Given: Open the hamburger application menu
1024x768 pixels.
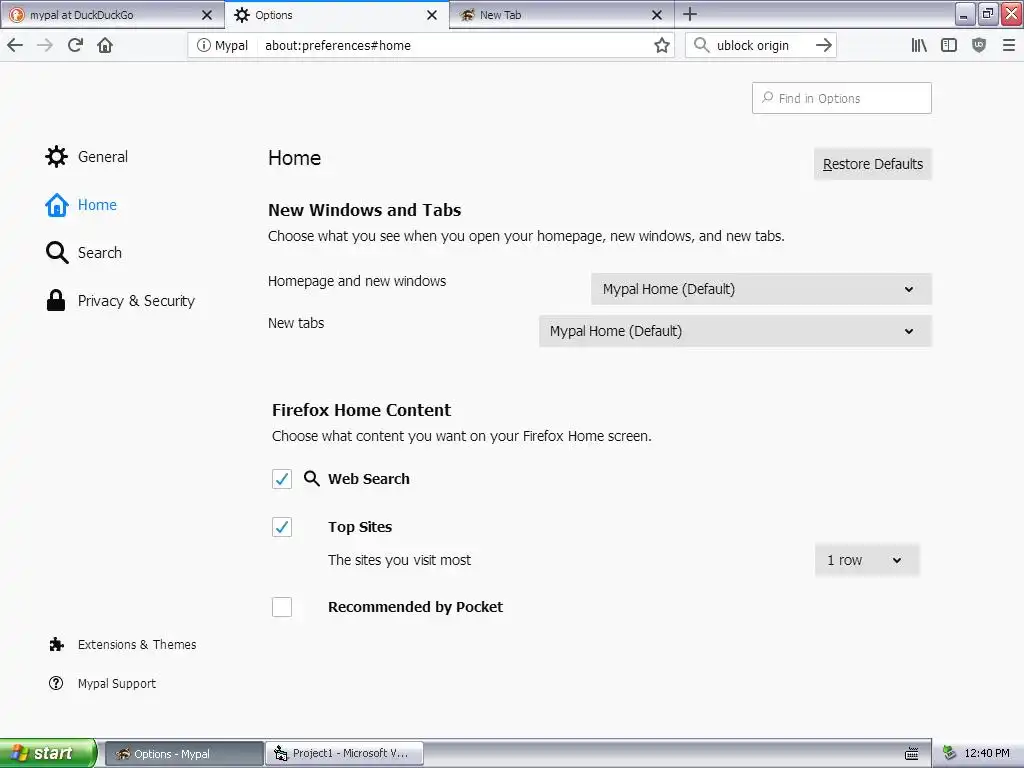Looking at the screenshot, I should 1008,45.
